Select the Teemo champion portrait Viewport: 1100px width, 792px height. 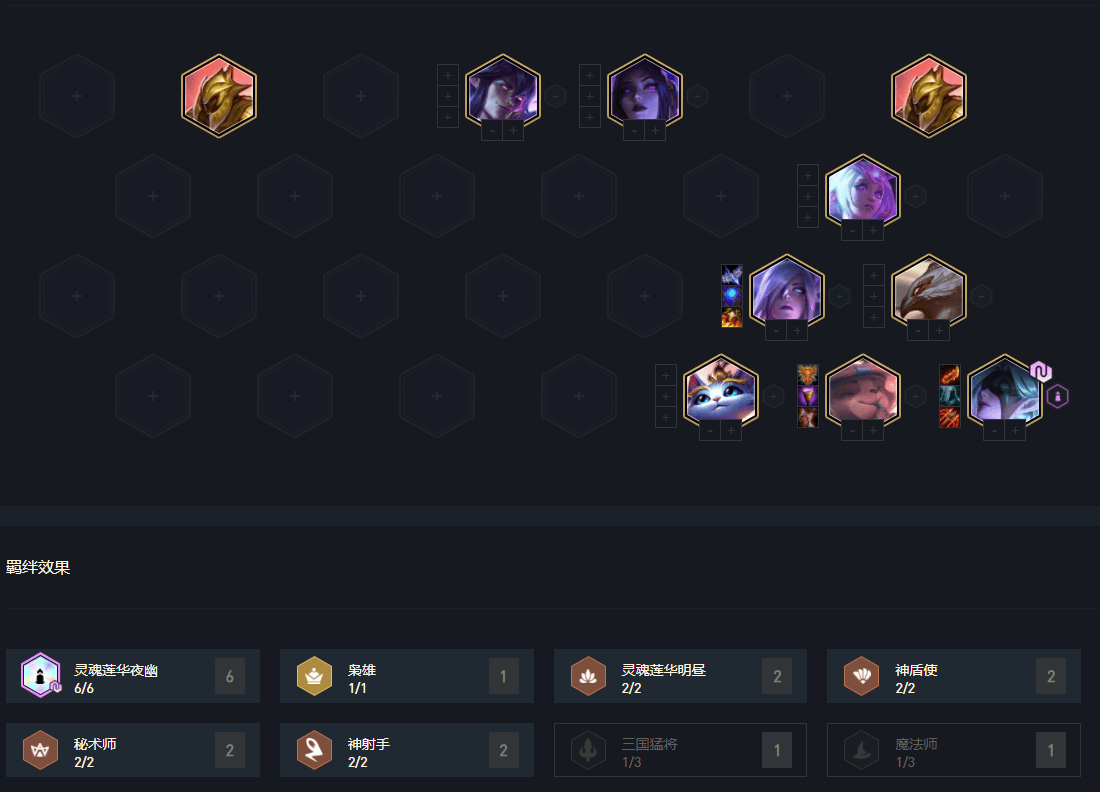pyautogui.click(x=863, y=394)
